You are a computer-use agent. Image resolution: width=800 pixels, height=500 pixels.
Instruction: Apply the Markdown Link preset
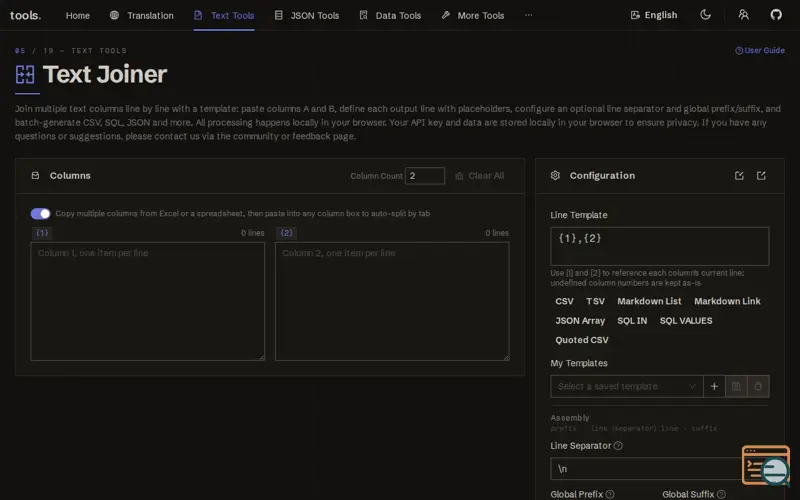727,301
